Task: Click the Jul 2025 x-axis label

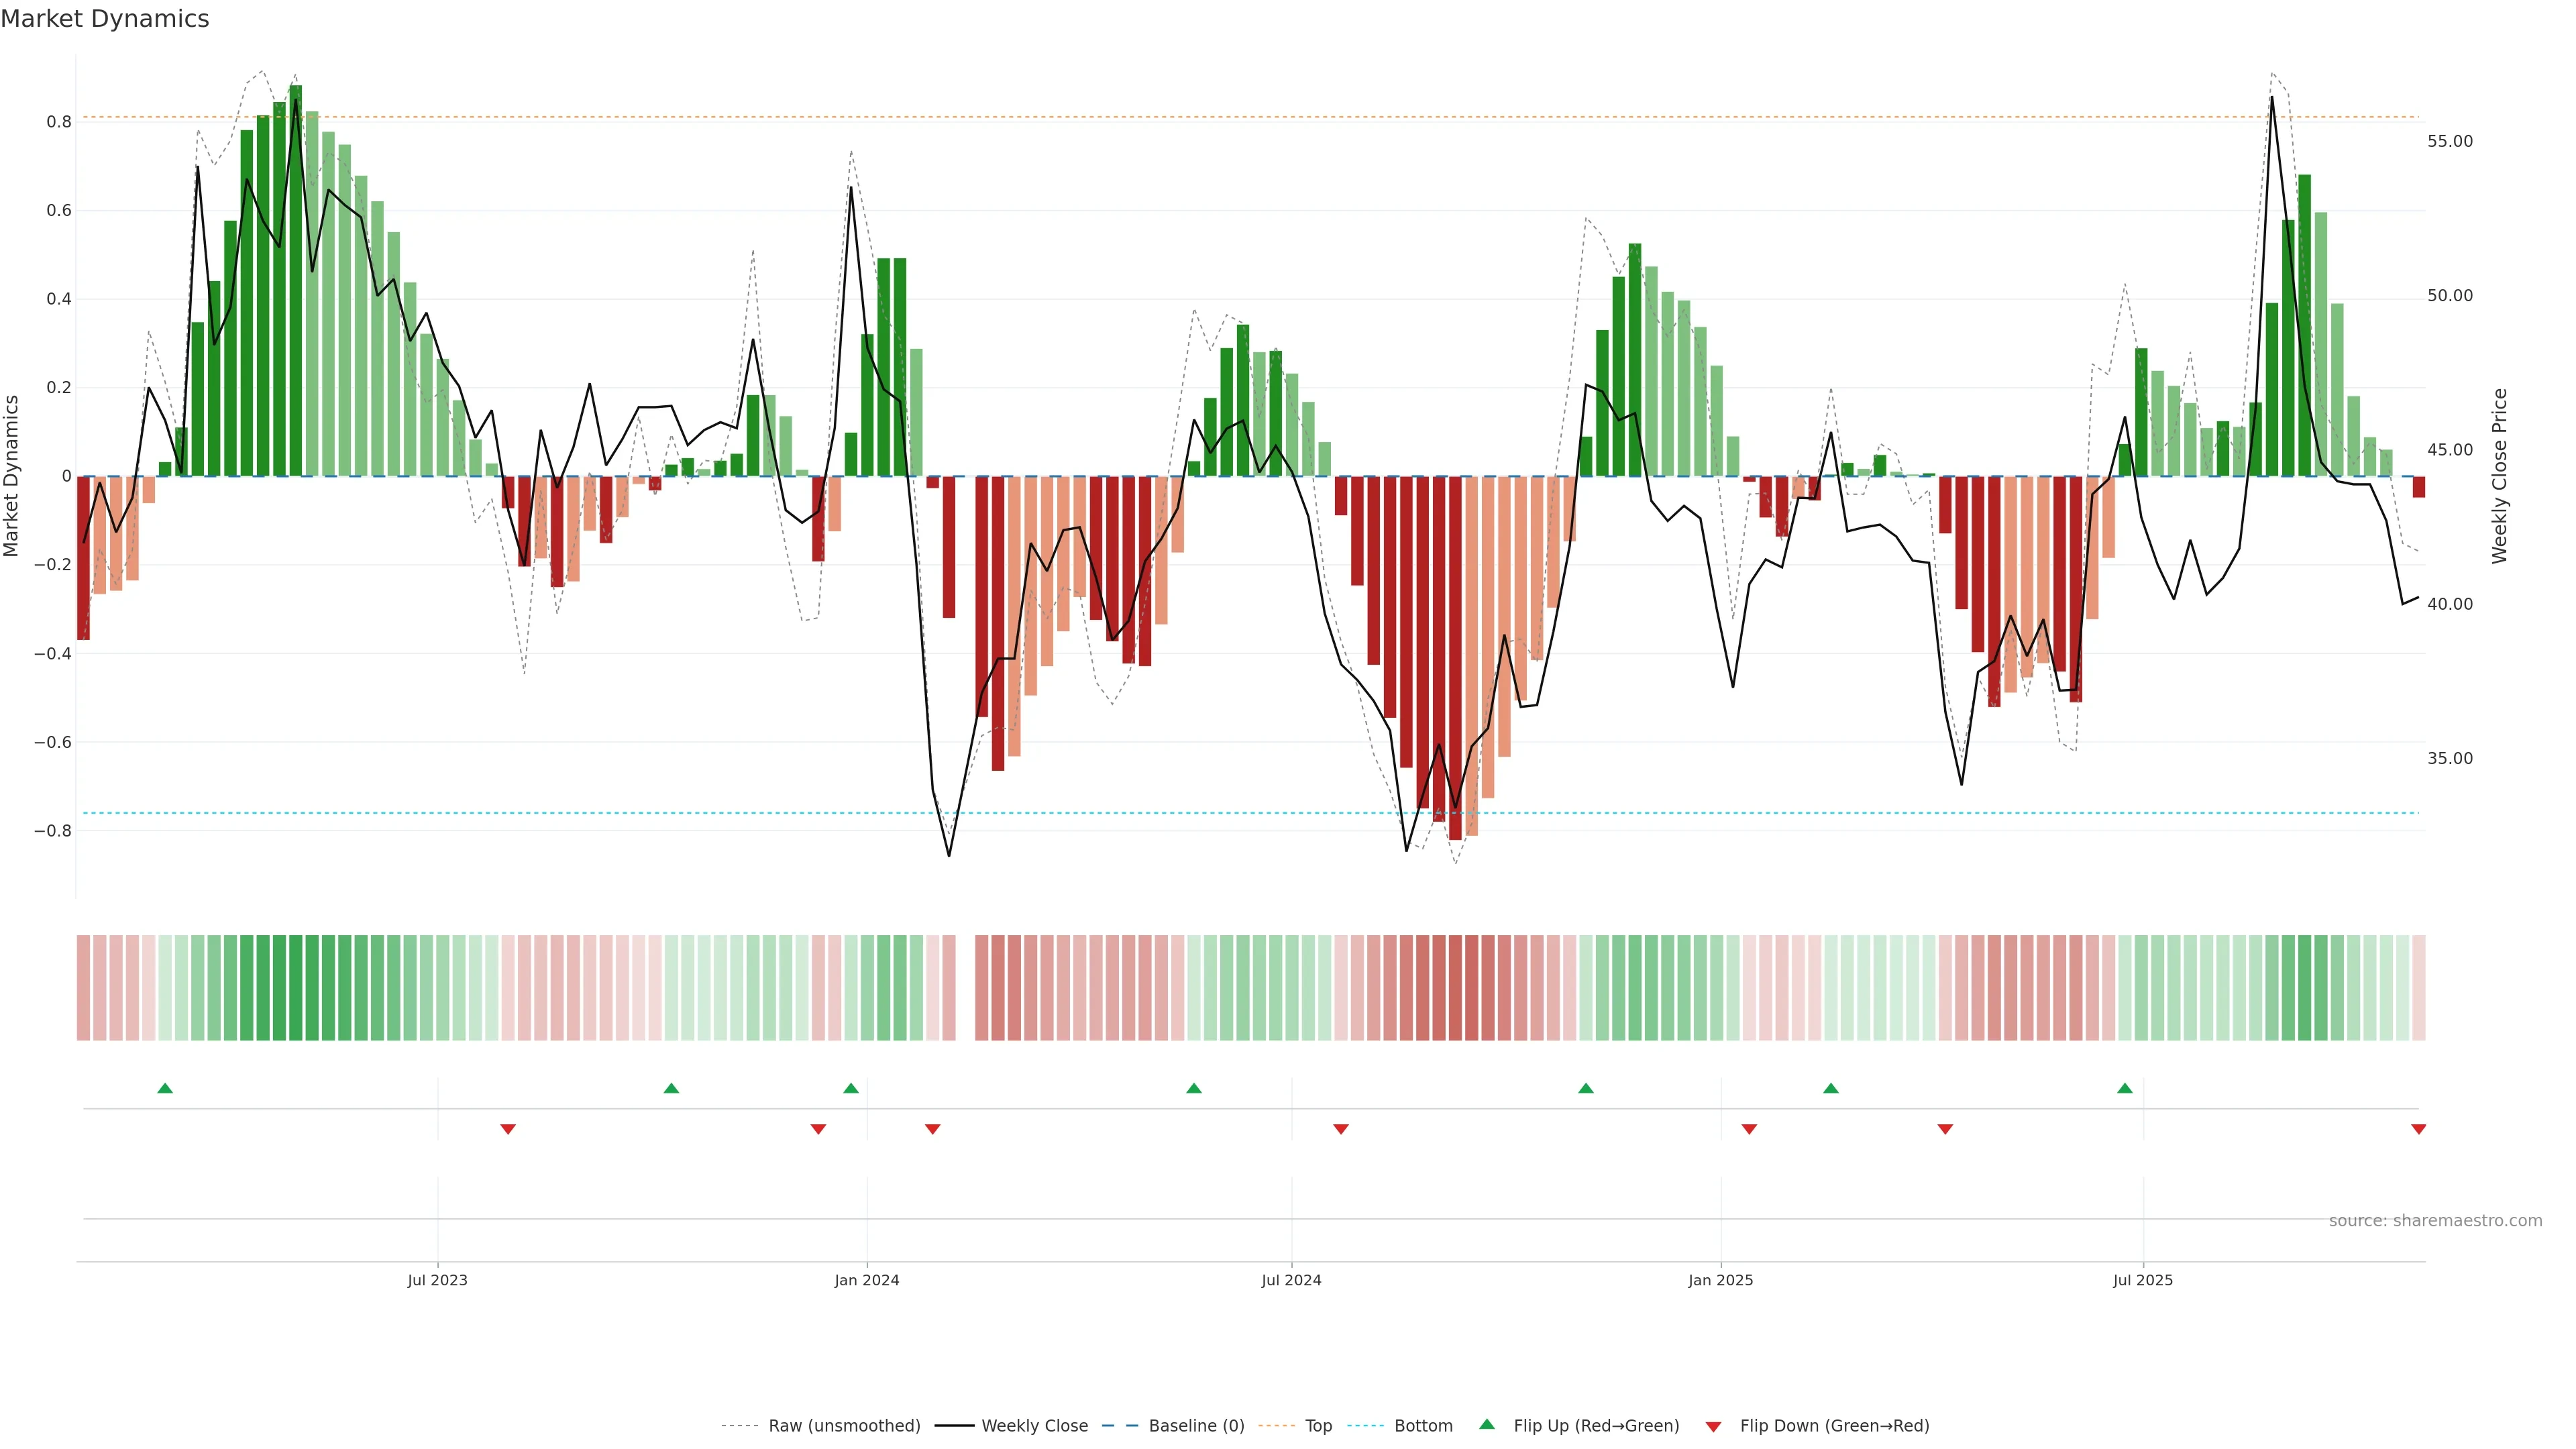Action: [2143, 1280]
